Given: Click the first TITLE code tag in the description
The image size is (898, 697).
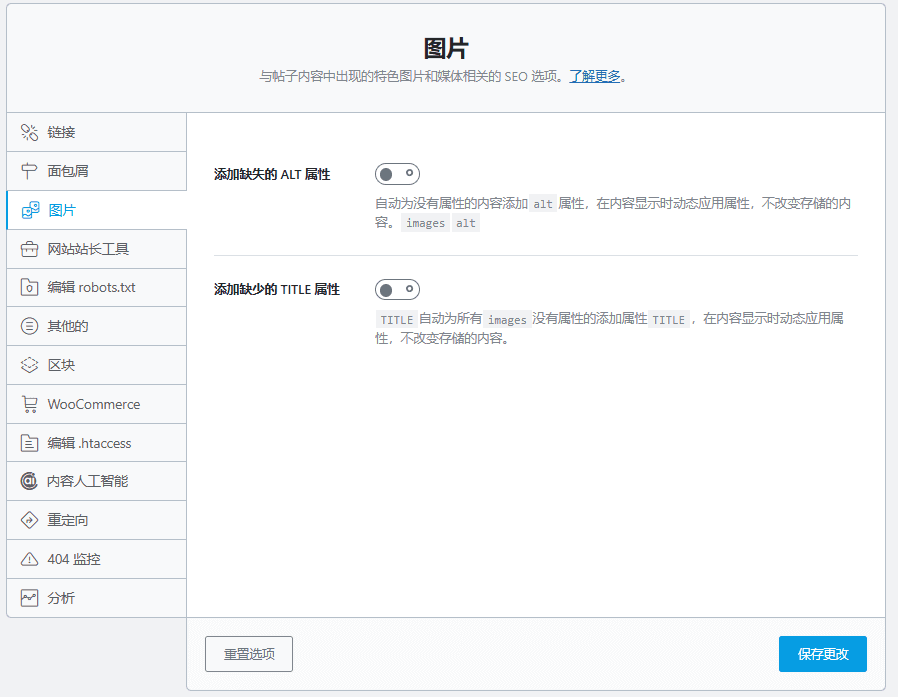Looking at the screenshot, I should pyautogui.click(x=396, y=320).
